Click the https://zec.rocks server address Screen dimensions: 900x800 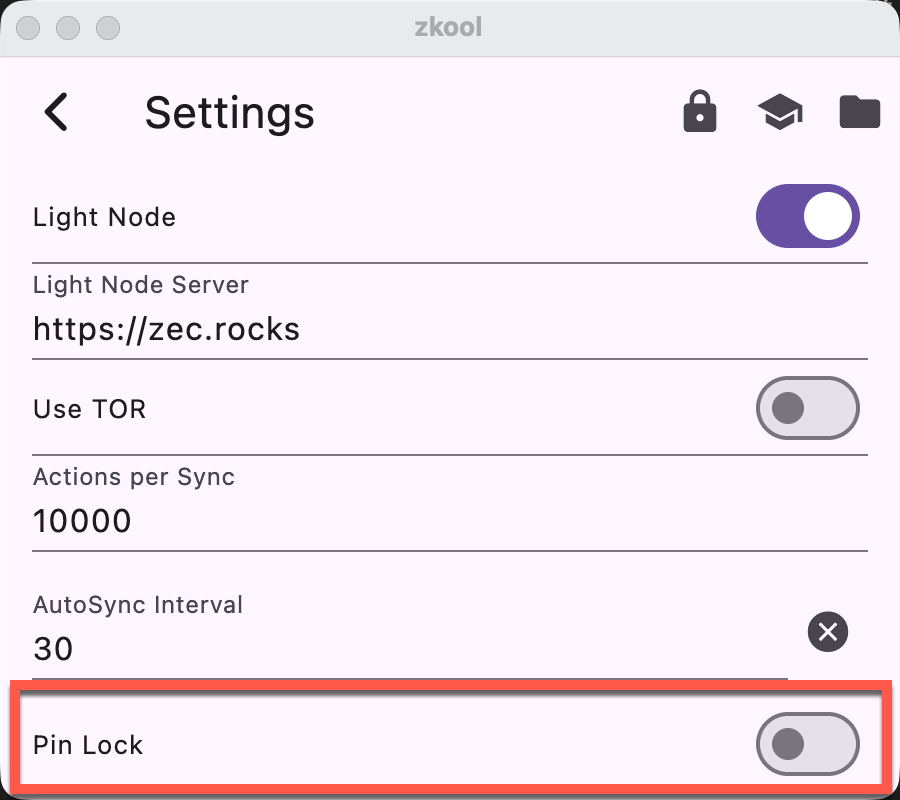pyautogui.click(x=167, y=329)
